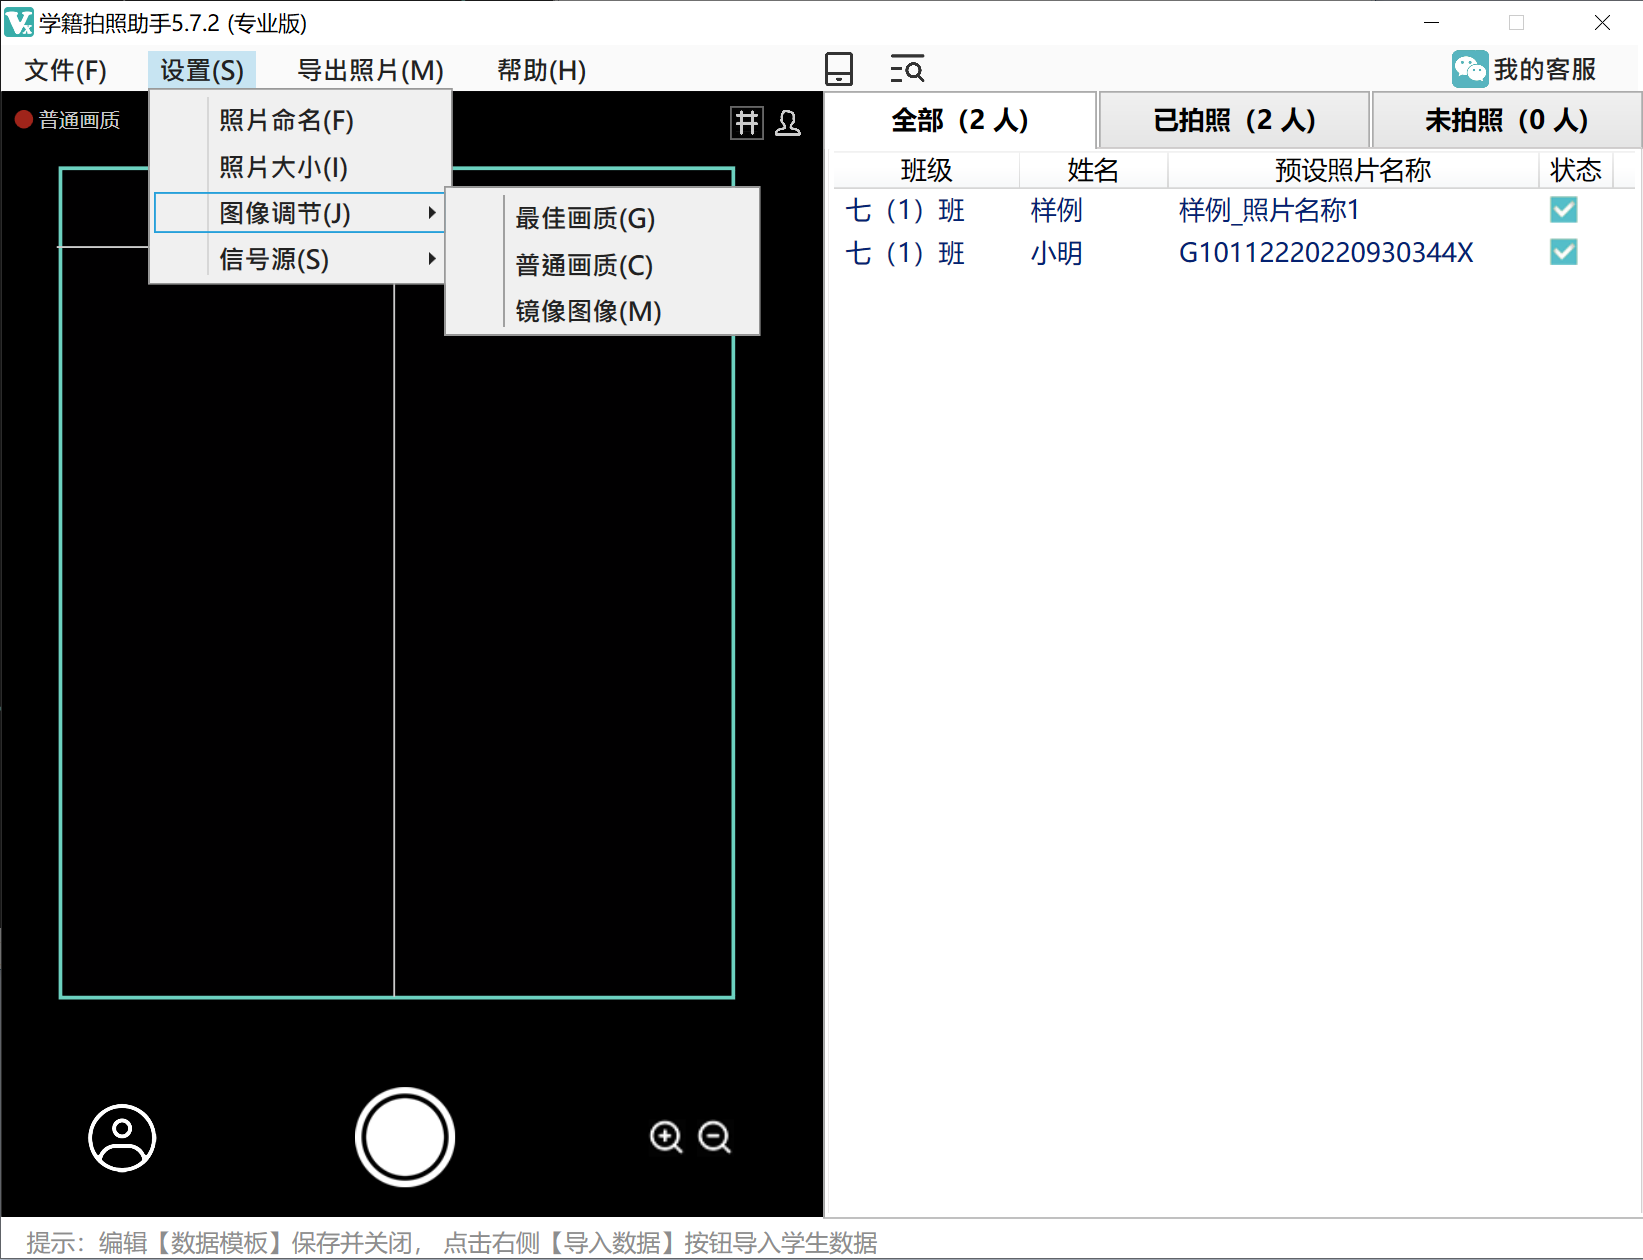The image size is (1643, 1260).
Task: Click photo name 样例_照片名称1
Action: (x=1269, y=210)
